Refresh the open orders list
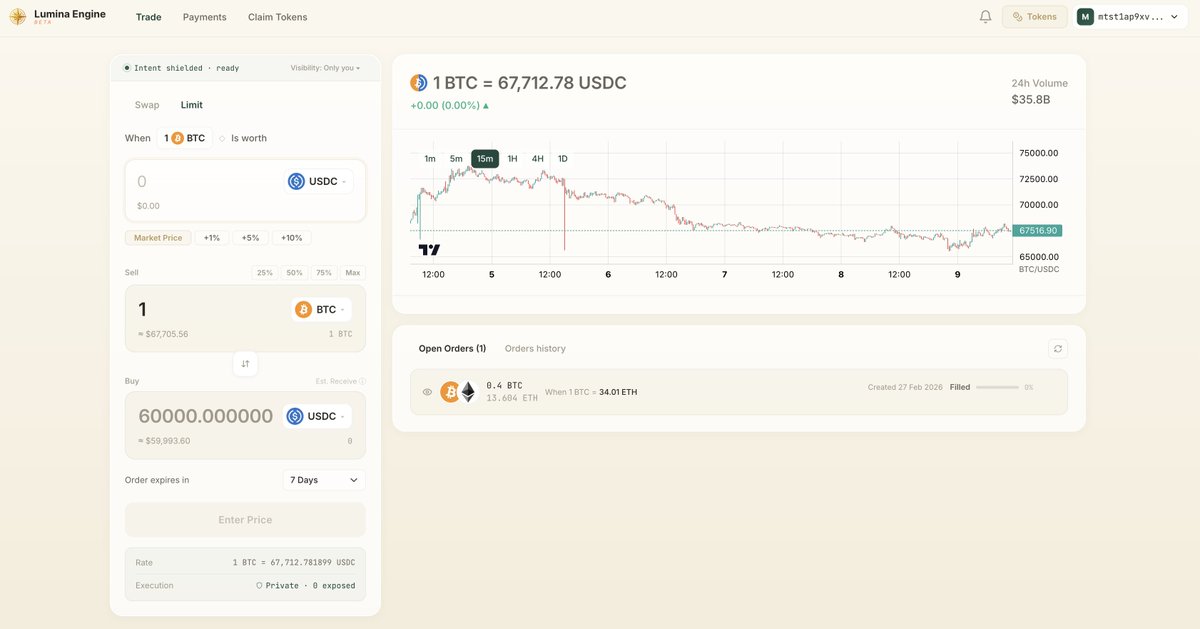 tap(1058, 348)
